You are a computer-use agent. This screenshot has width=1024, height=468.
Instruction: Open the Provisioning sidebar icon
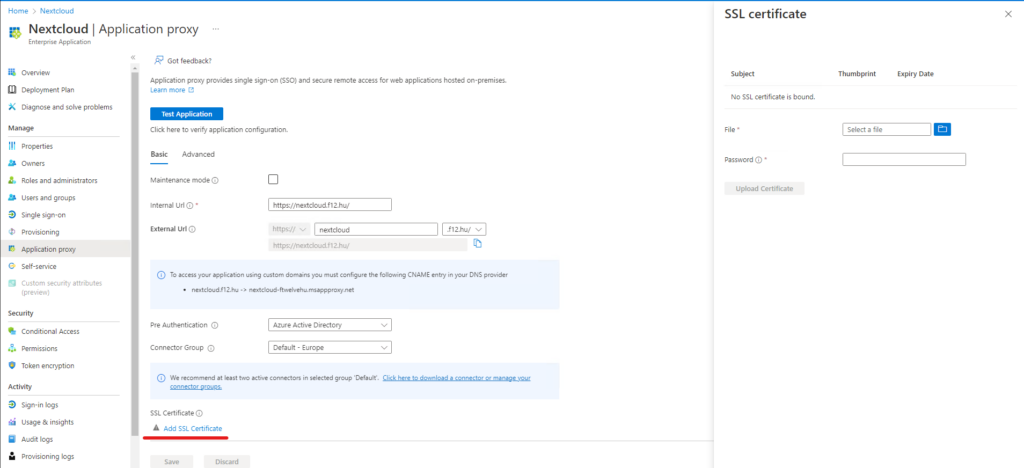pyautogui.click(x=12, y=232)
